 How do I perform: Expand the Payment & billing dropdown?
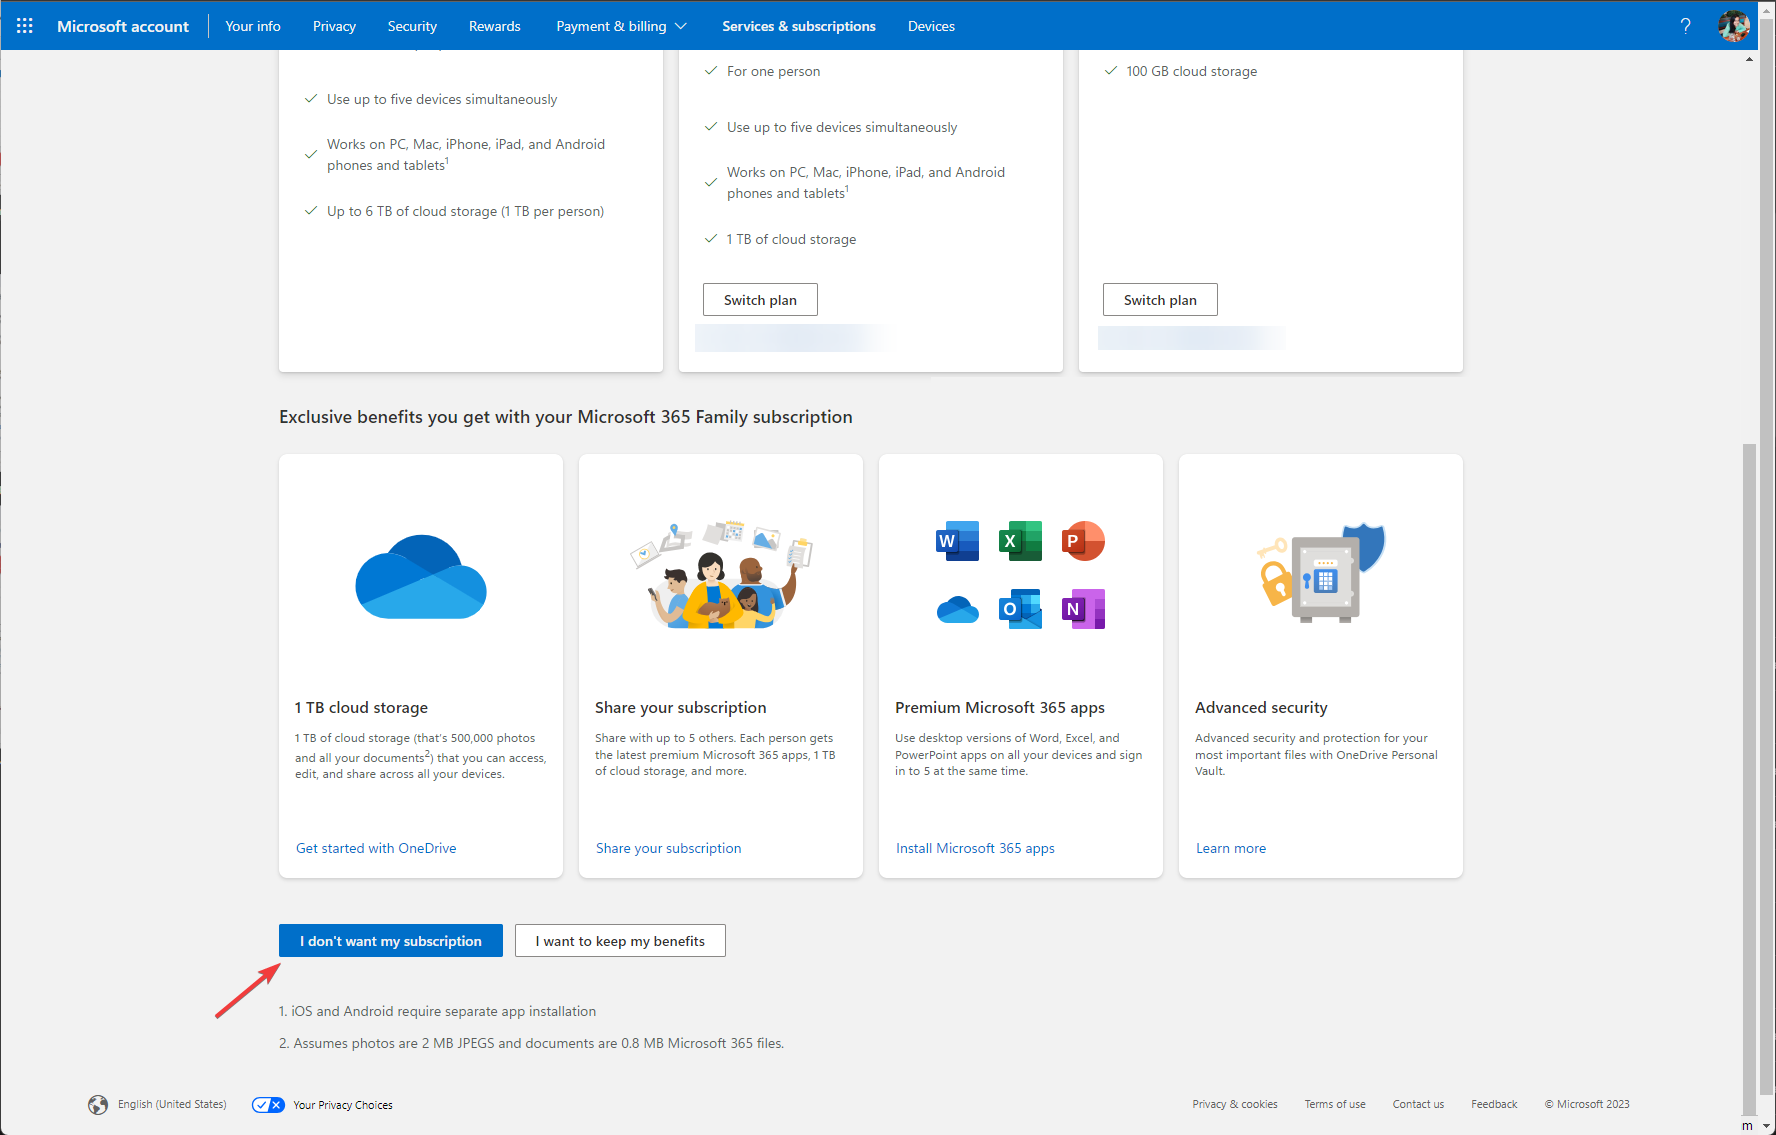point(621,26)
